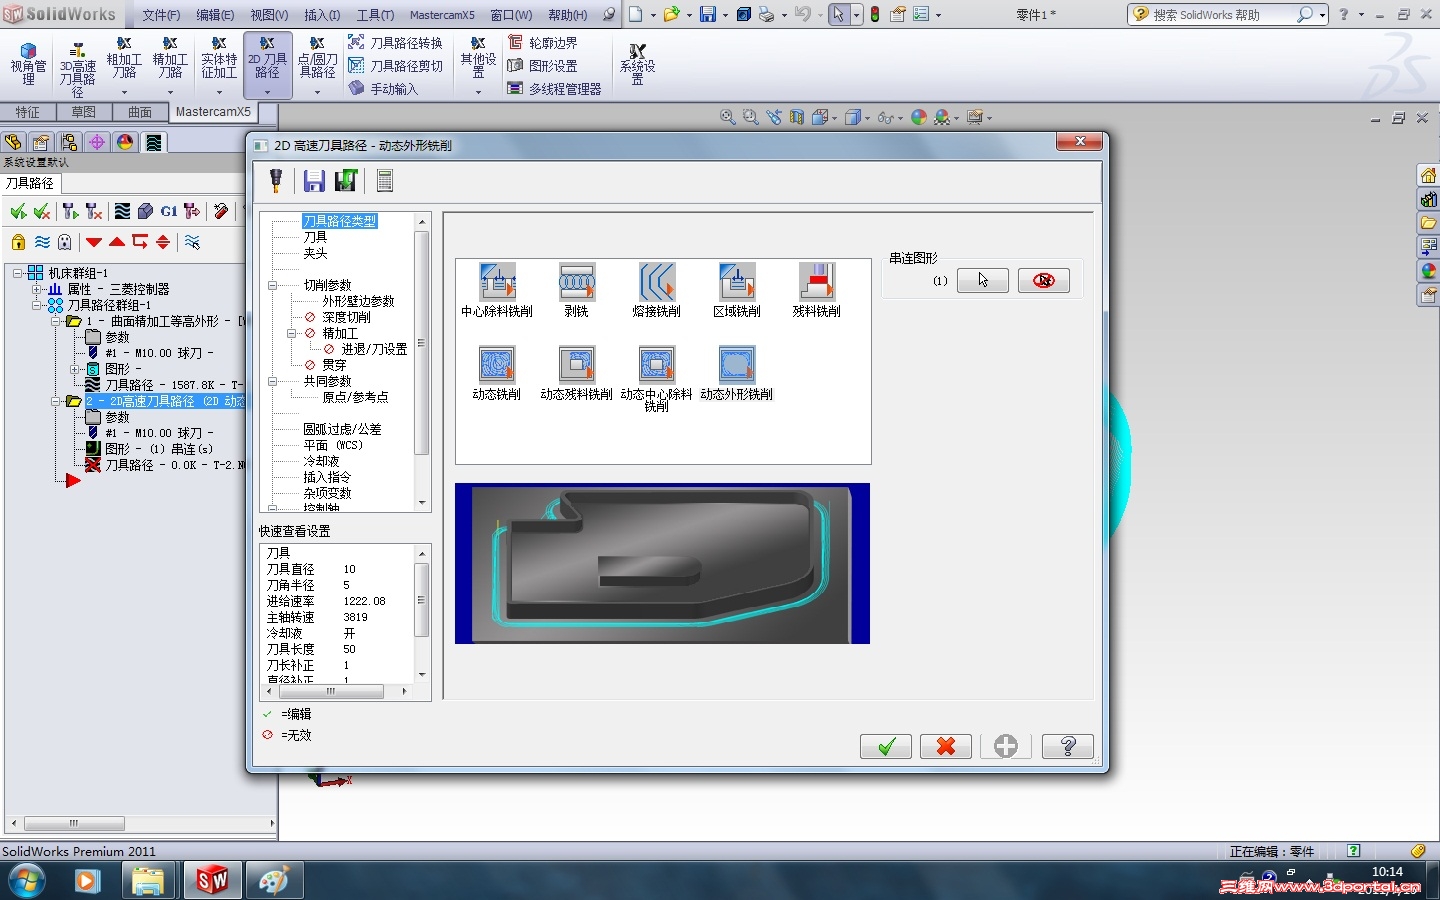Toggle toolpath display blue waves icon
1440x900 pixels.
tap(42, 242)
